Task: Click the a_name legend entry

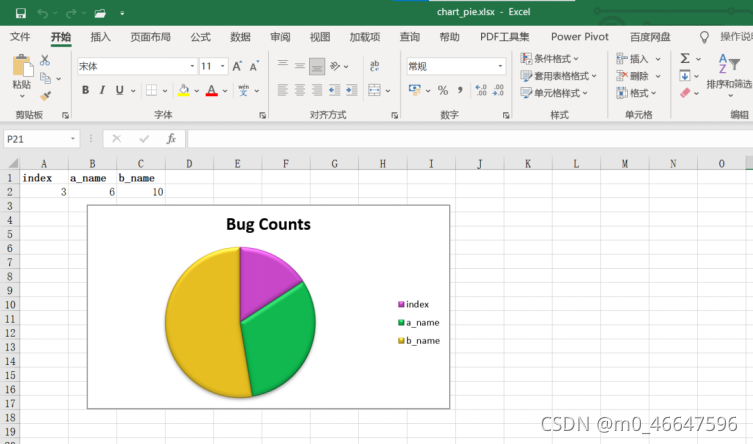Action: pos(419,323)
